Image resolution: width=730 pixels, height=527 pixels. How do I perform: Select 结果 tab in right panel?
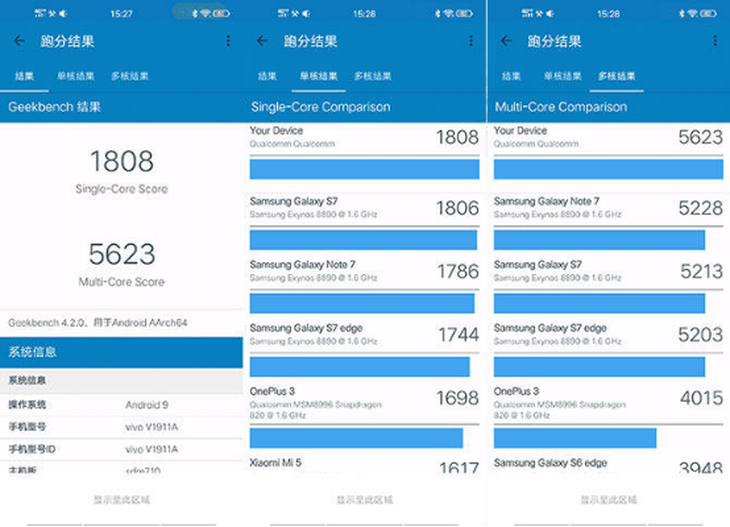[x=511, y=76]
